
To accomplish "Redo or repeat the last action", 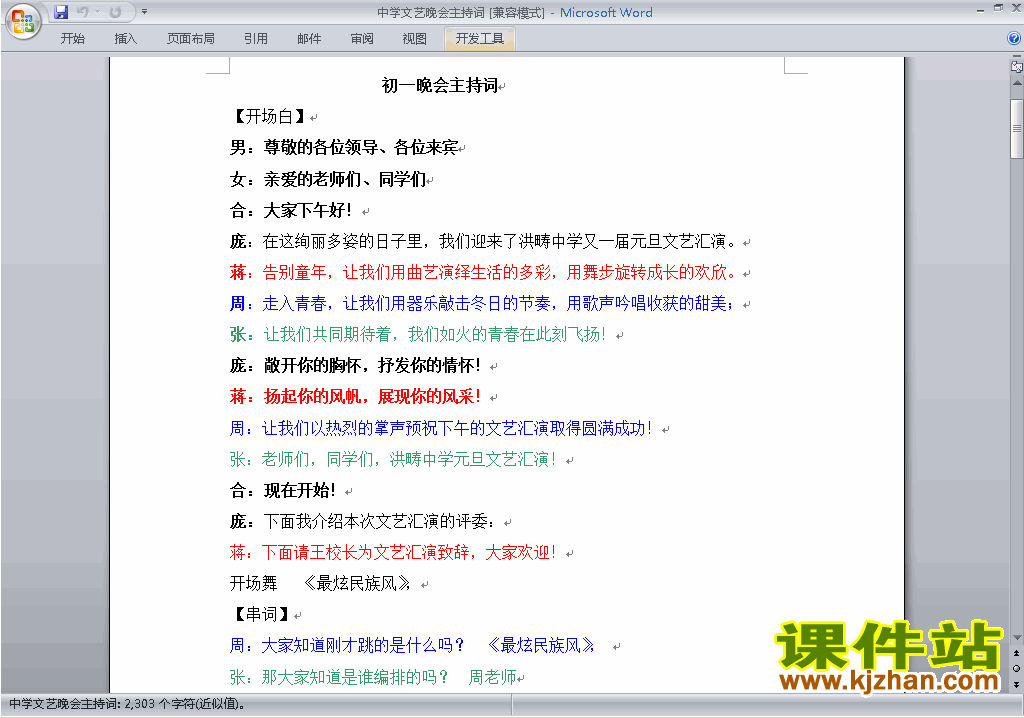I will coord(116,12).
